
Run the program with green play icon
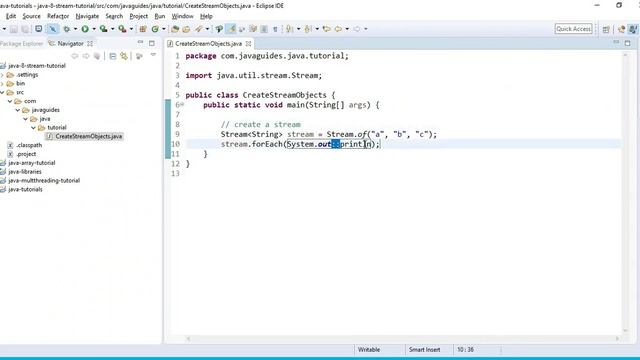coord(85,29)
